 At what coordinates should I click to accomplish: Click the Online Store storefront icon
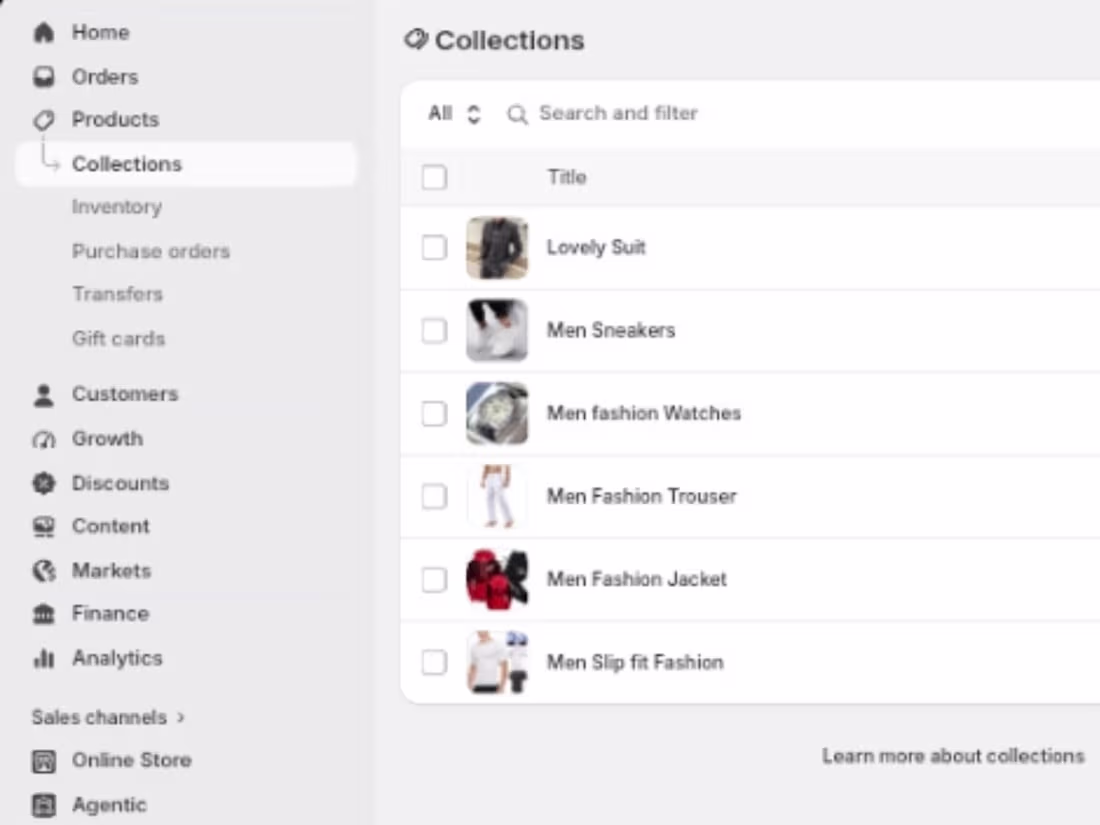pos(43,761)
